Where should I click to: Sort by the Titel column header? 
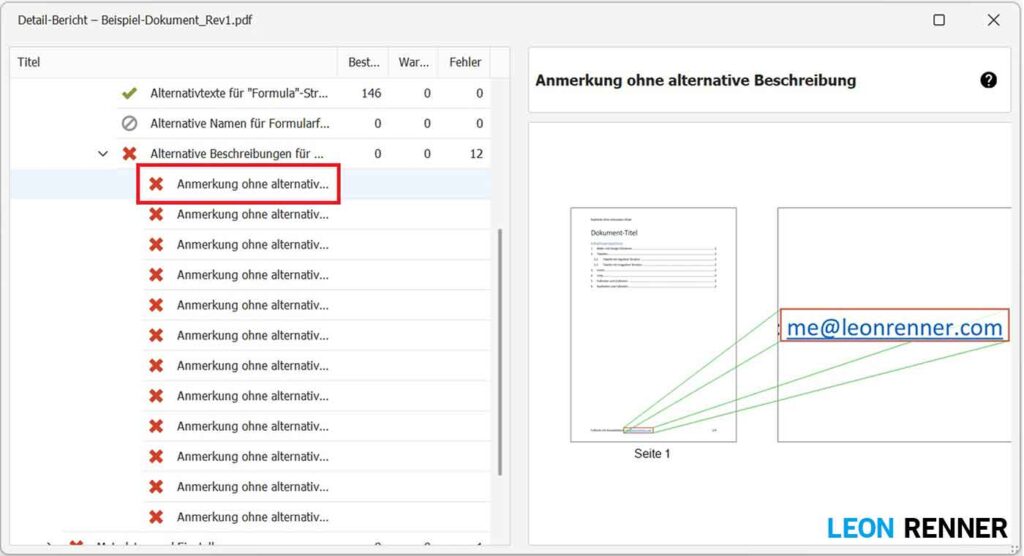click(170, 62)
